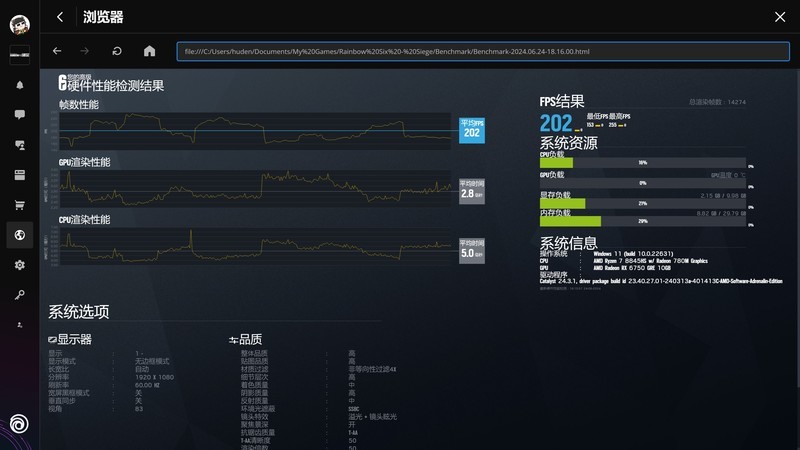Close the browser overlay with the X
800x450 pixels.
[780, 17]
